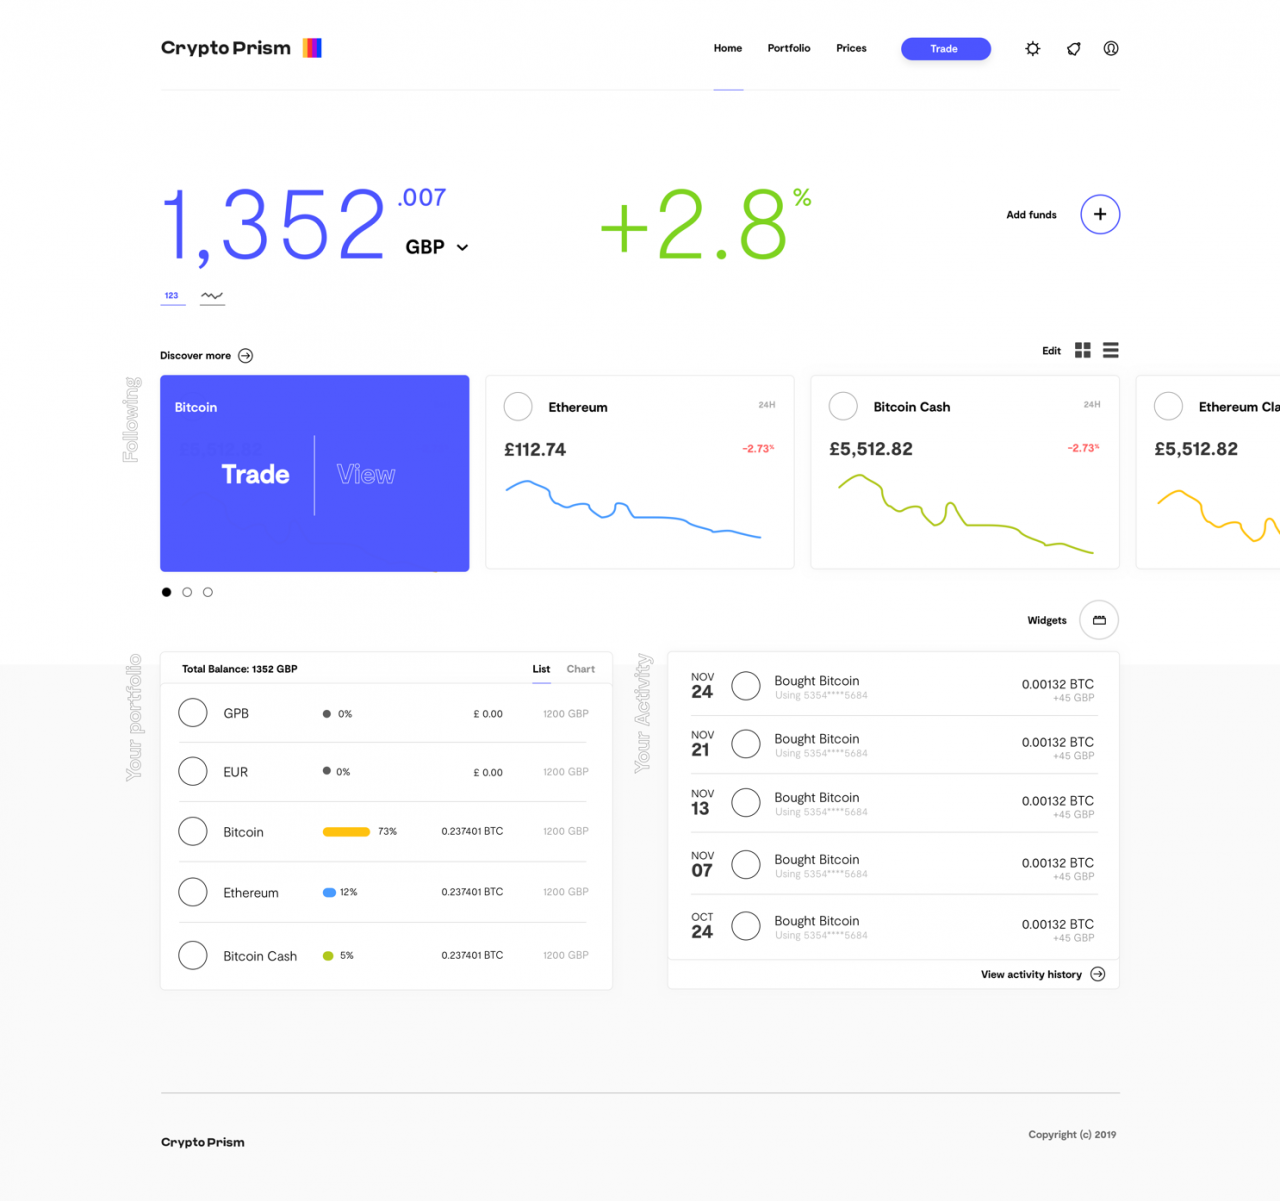Switch portfolio to List tab
Viewport: 1280px width, 1201px height.
(x=541, y=669)
